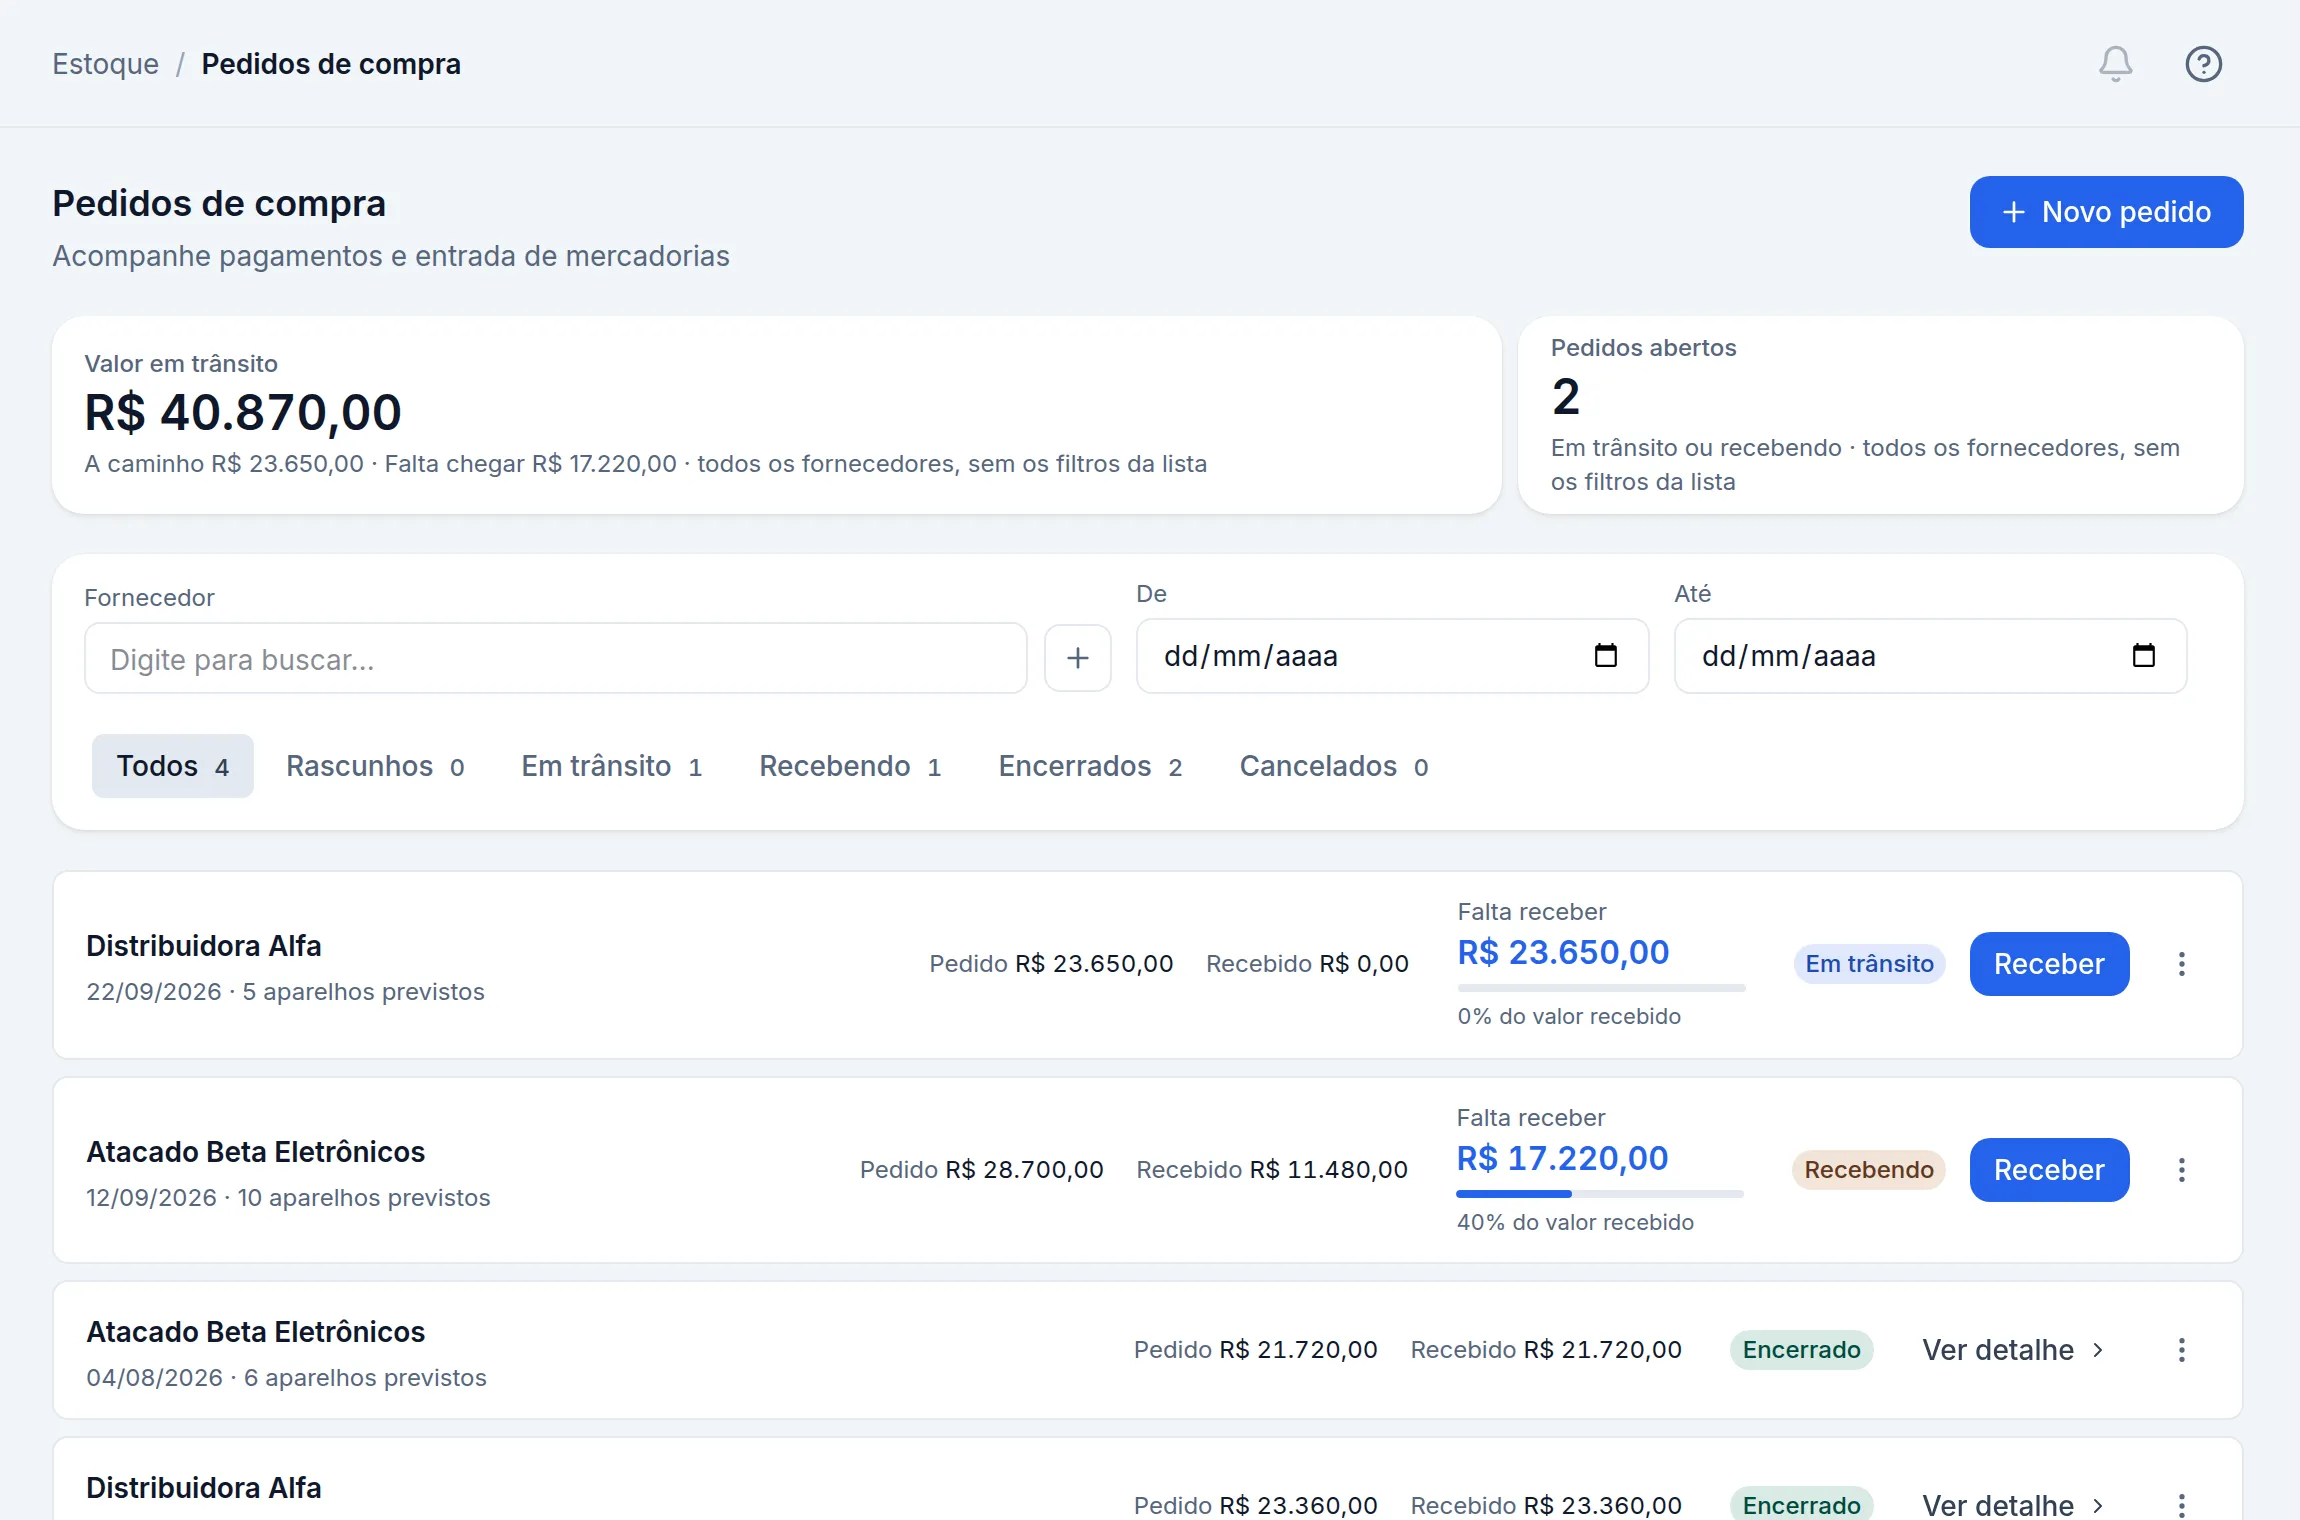Go to Estoque in the breadcrumb
The width and height of the screenshot is (2300, 1520).
pos(105,64)
